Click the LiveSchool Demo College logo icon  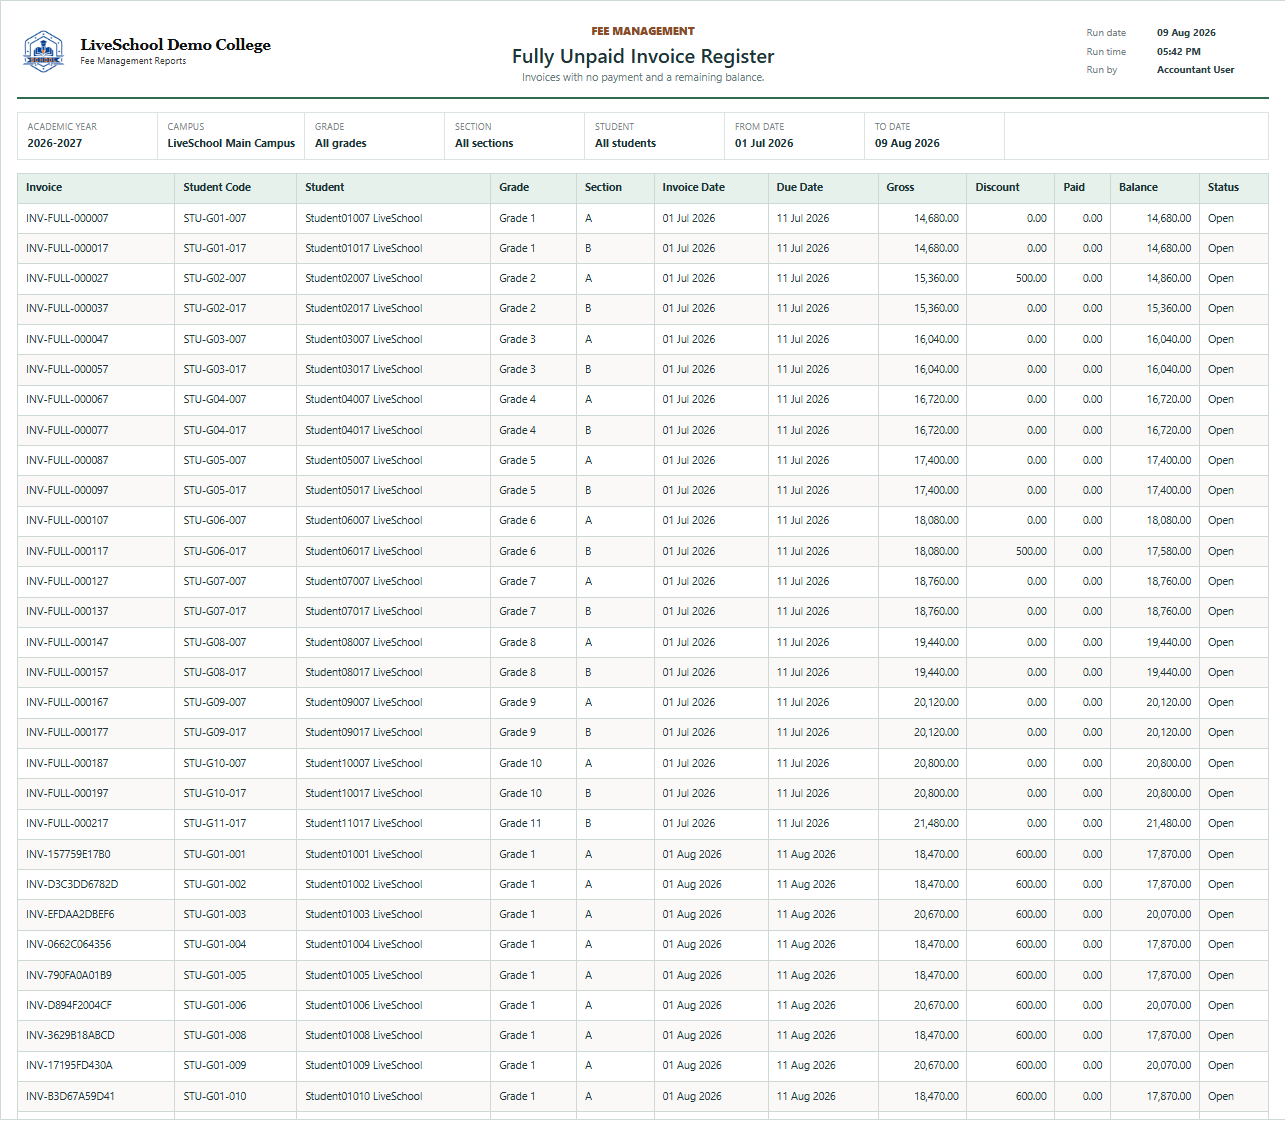[x=43, y=51]
